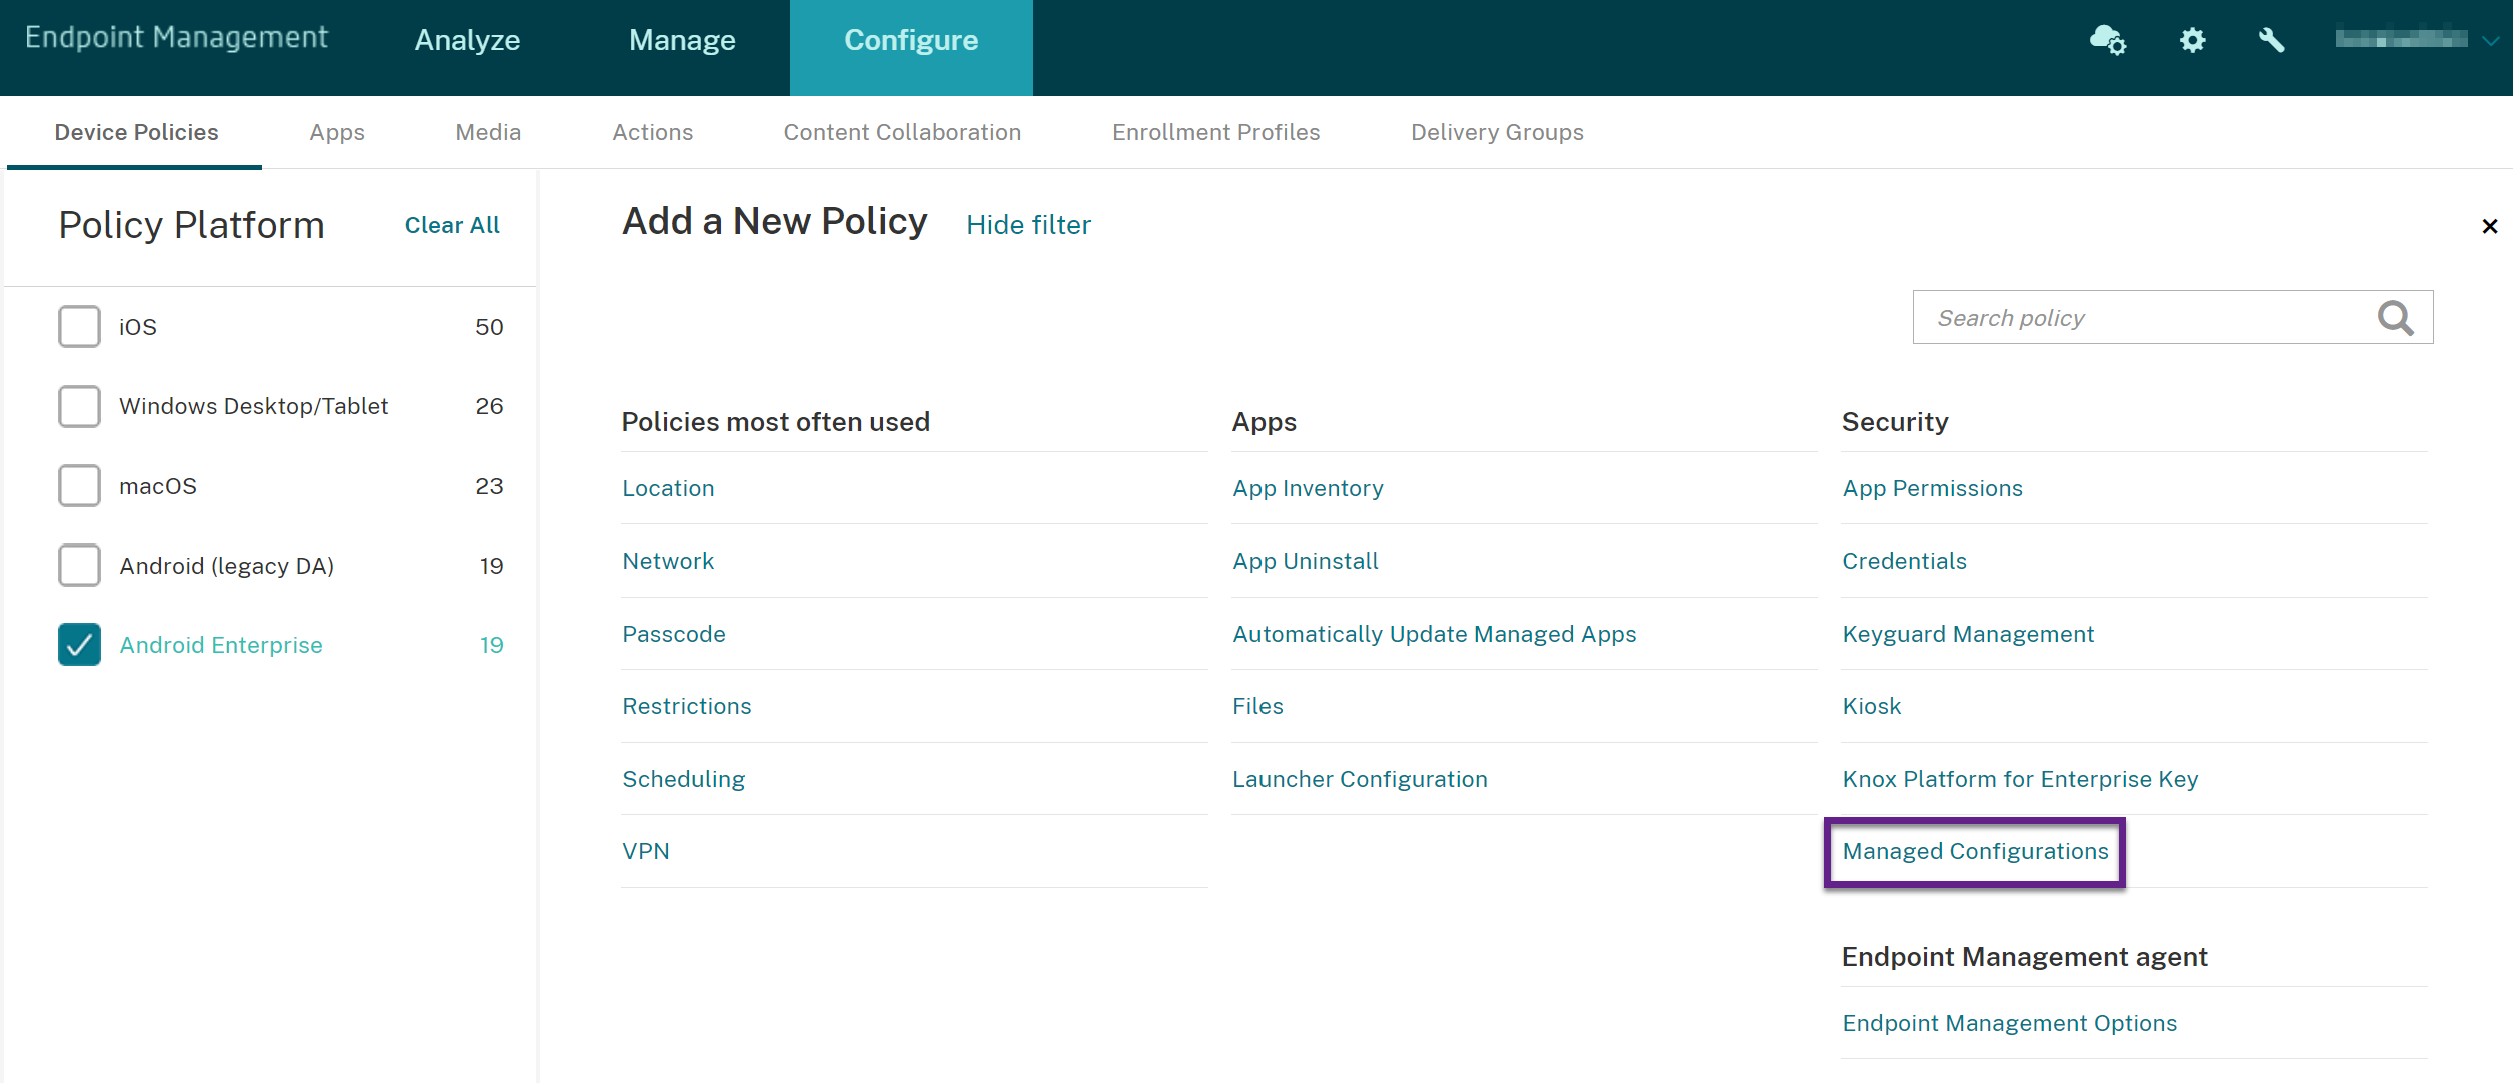Click into the Search policy field
Viewport: 2514px width, 1084px height.
click(x=2140, y=318)
